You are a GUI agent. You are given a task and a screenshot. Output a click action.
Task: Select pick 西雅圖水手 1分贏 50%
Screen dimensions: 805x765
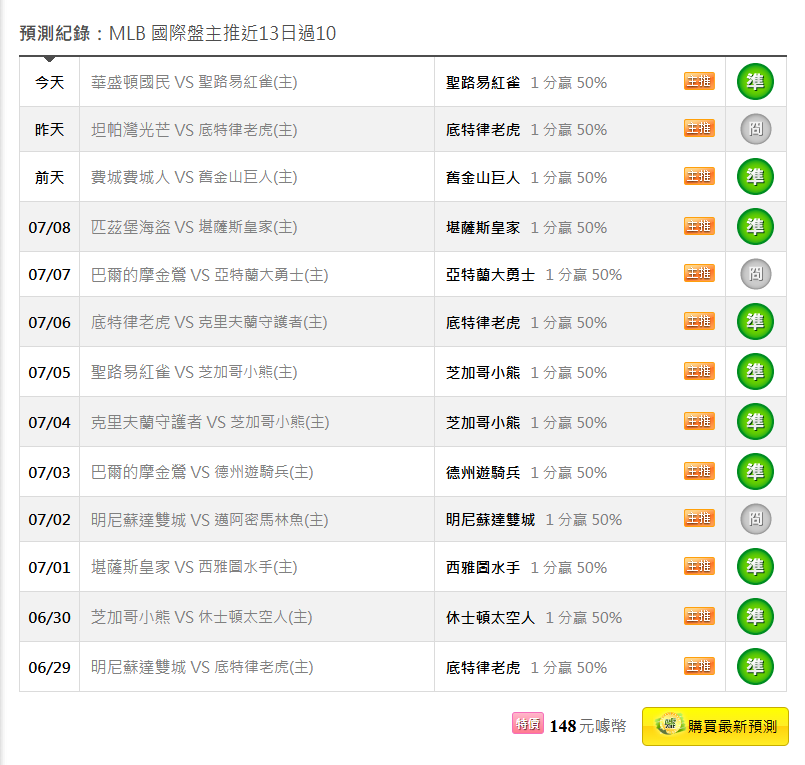(x=526, y=567)
